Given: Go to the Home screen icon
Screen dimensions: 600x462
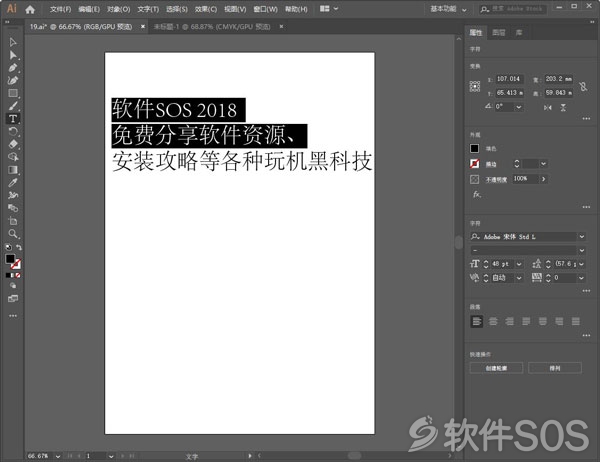Looking at the screenshot, I should (30, 9).
